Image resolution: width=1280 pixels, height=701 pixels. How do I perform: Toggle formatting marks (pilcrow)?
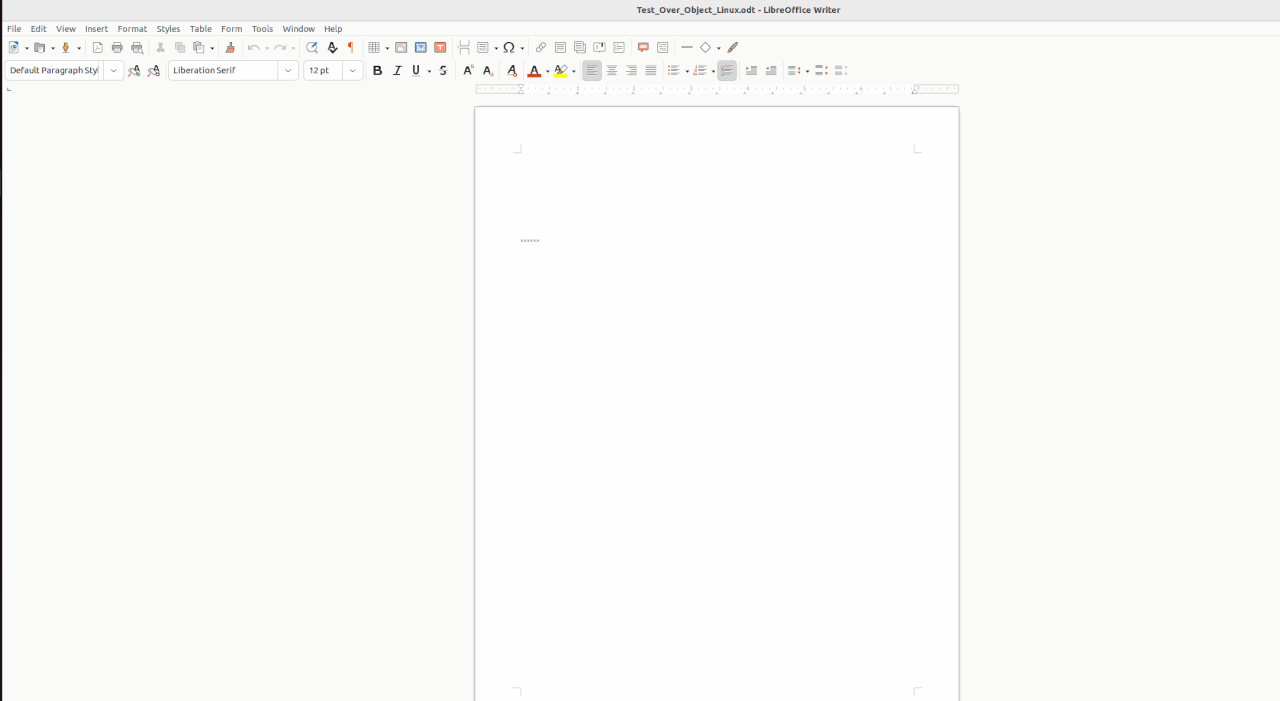[x=350, y=47]
